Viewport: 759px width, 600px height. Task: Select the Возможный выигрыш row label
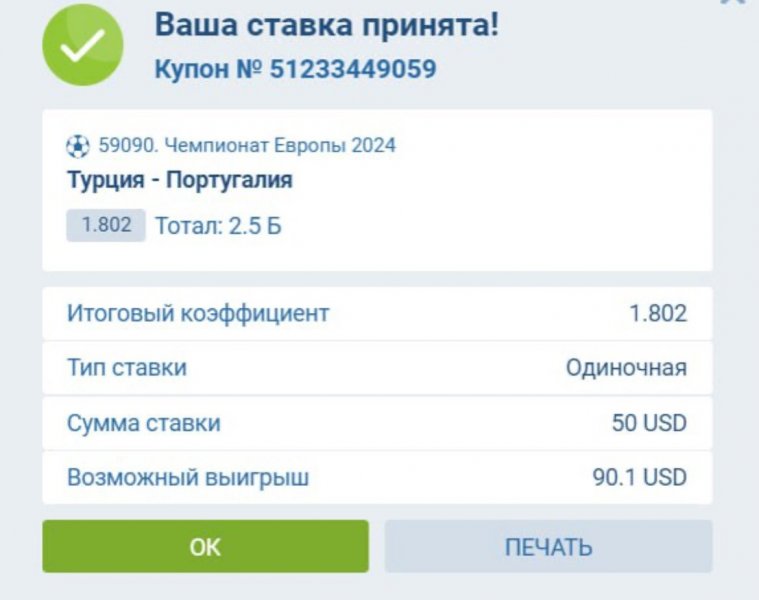[188, 477]
